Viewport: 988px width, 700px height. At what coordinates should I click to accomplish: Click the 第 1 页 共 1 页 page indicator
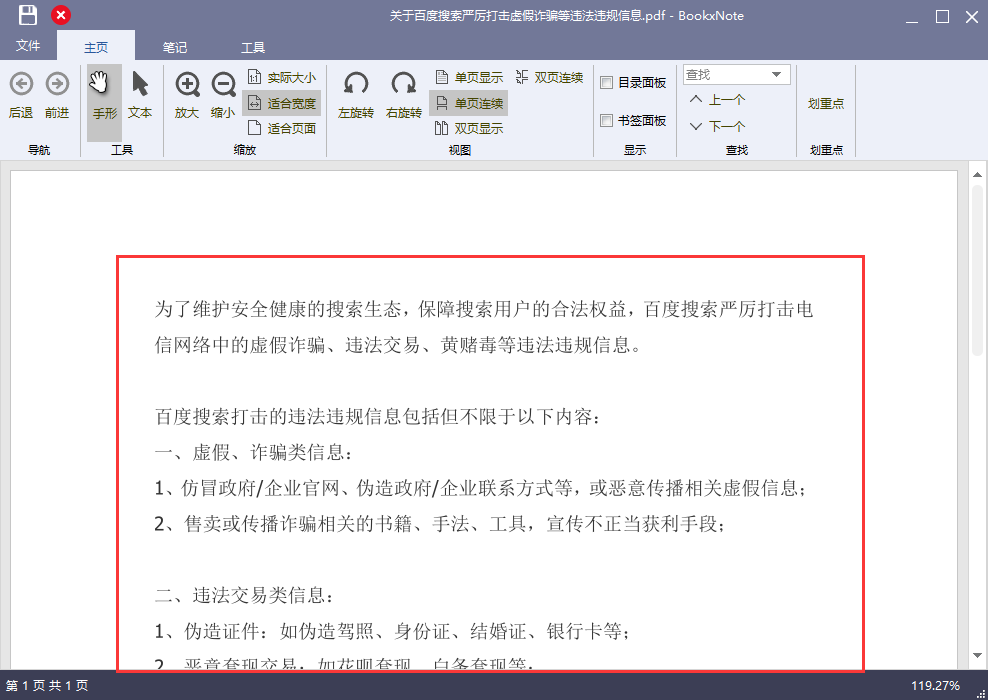[x=47, y=686]
